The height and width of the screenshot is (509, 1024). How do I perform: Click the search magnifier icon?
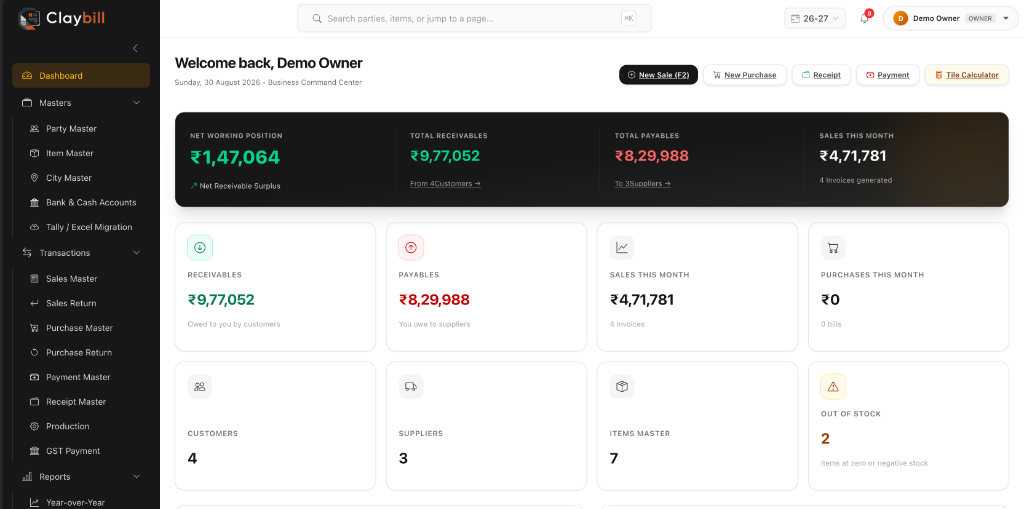click(x=317, y=18)
